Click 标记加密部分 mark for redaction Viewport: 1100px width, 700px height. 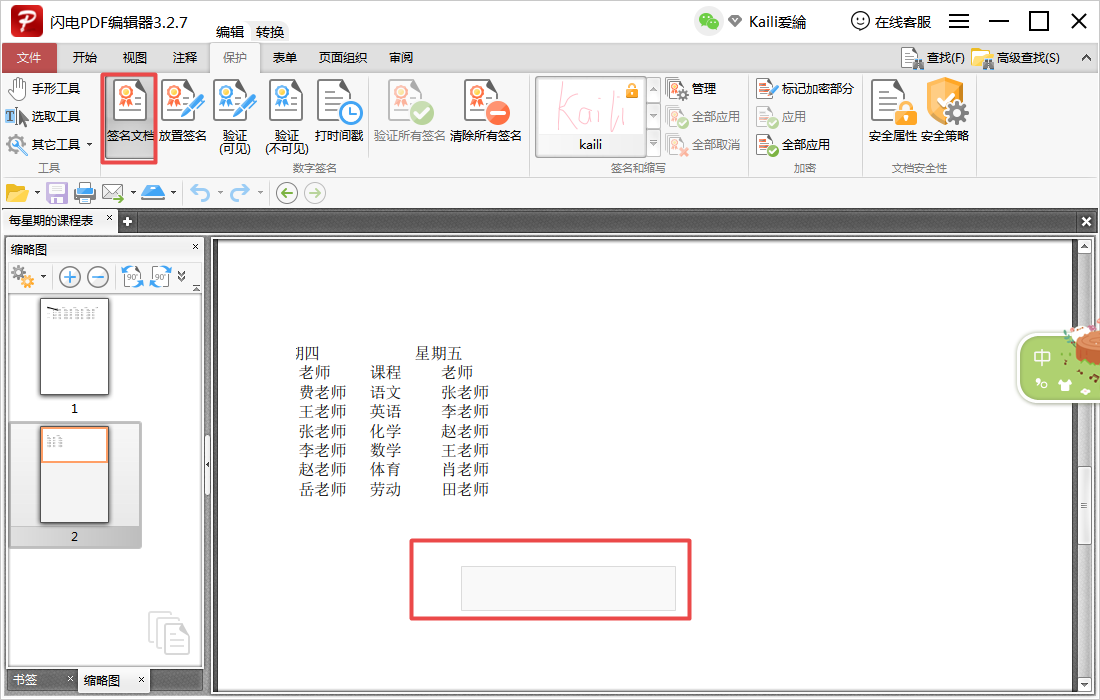(805, 89)
